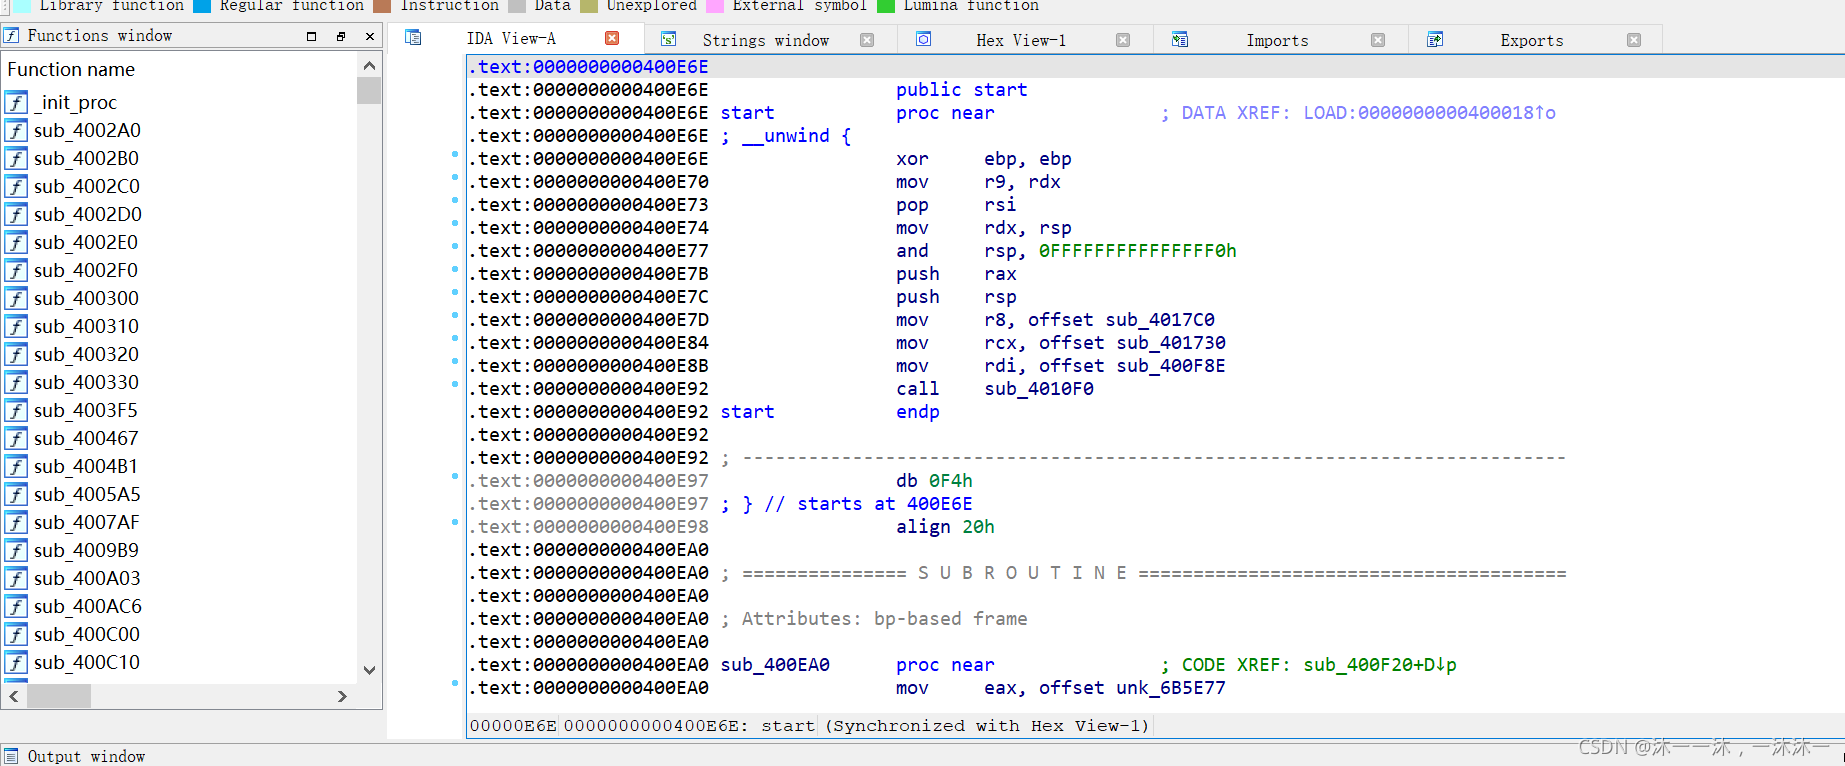Click the IDA View-A tab icon
Screen dimensions: 1845x766
coord(413,38)
